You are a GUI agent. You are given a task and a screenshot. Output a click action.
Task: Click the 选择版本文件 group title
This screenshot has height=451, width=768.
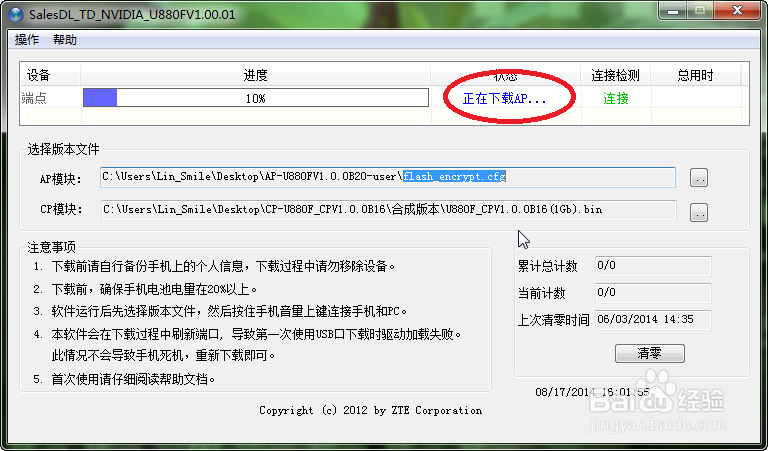tap(63, 149)
